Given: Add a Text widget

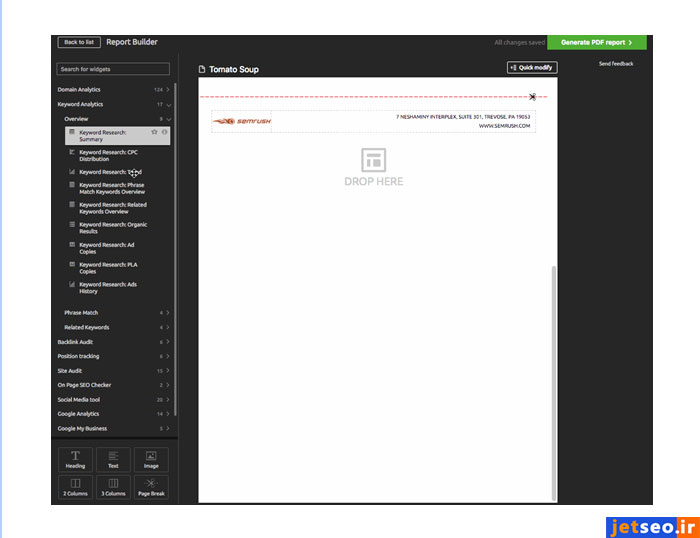Looking at the screenshot, I should pyautogui.click(x=113, y=459).
